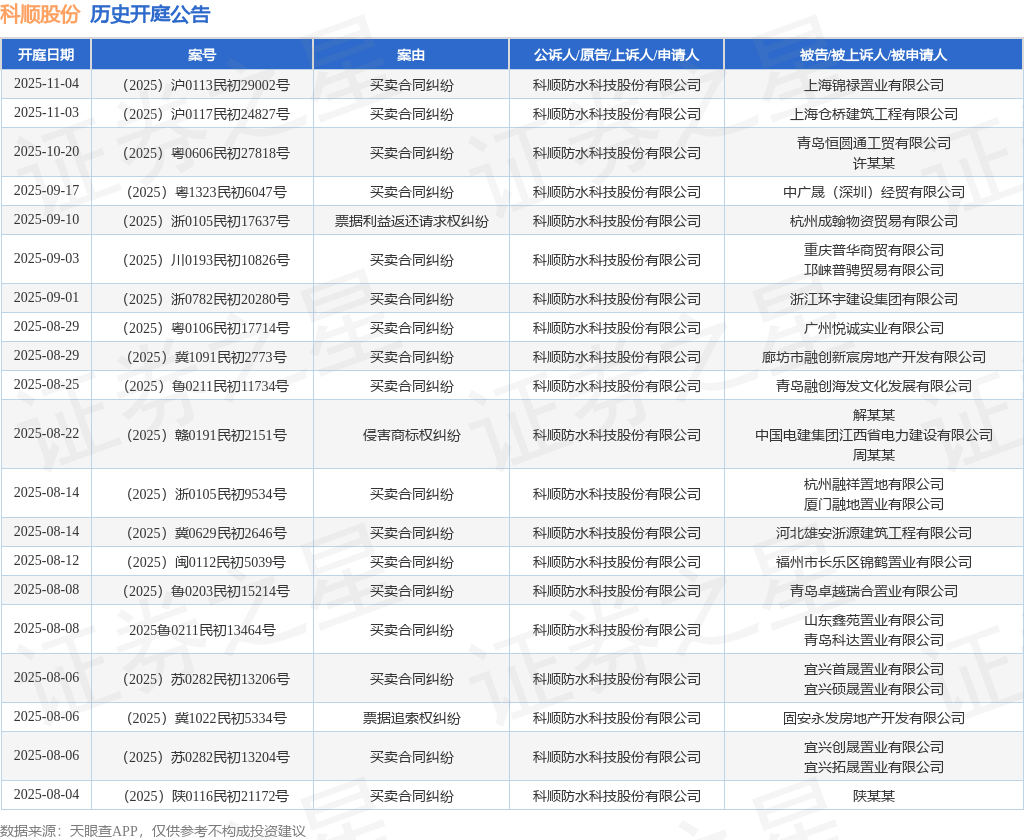Click defendant 许某某
This screenshot has width=1024, height=840.
click(x=874, y=163)
